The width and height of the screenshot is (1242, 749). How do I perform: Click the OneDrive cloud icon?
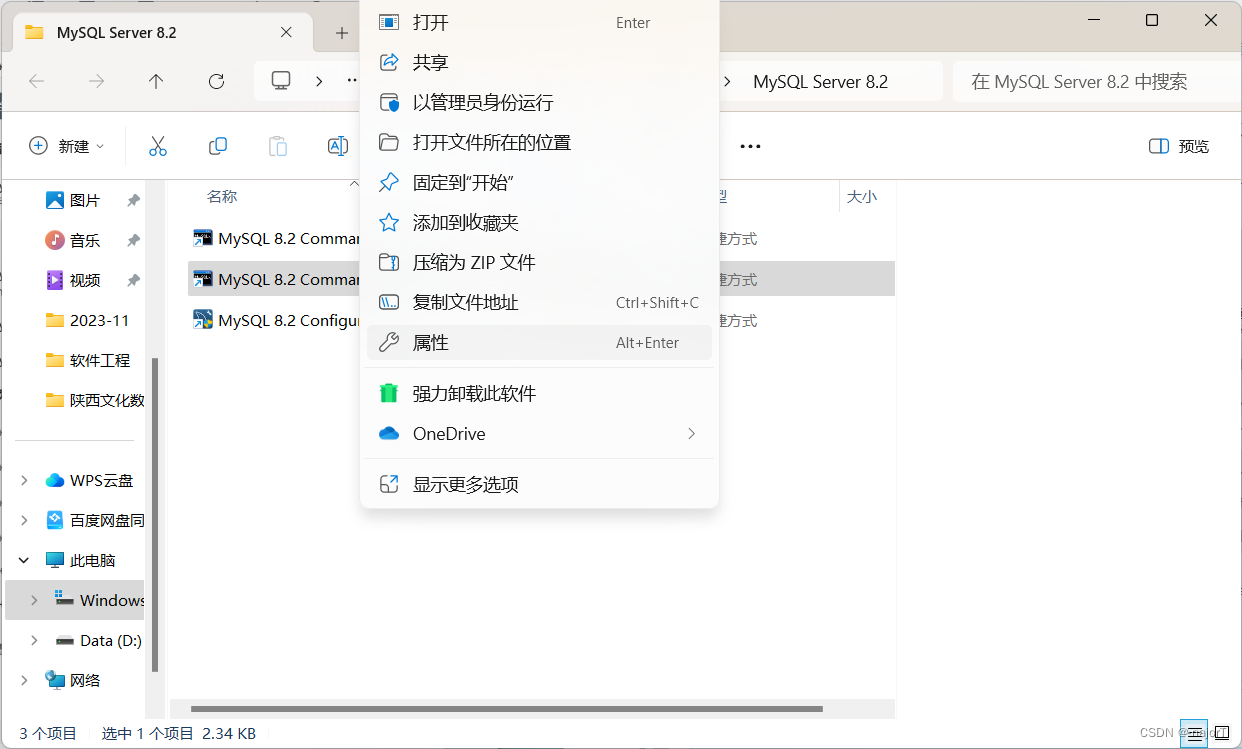tap(389, 434)
